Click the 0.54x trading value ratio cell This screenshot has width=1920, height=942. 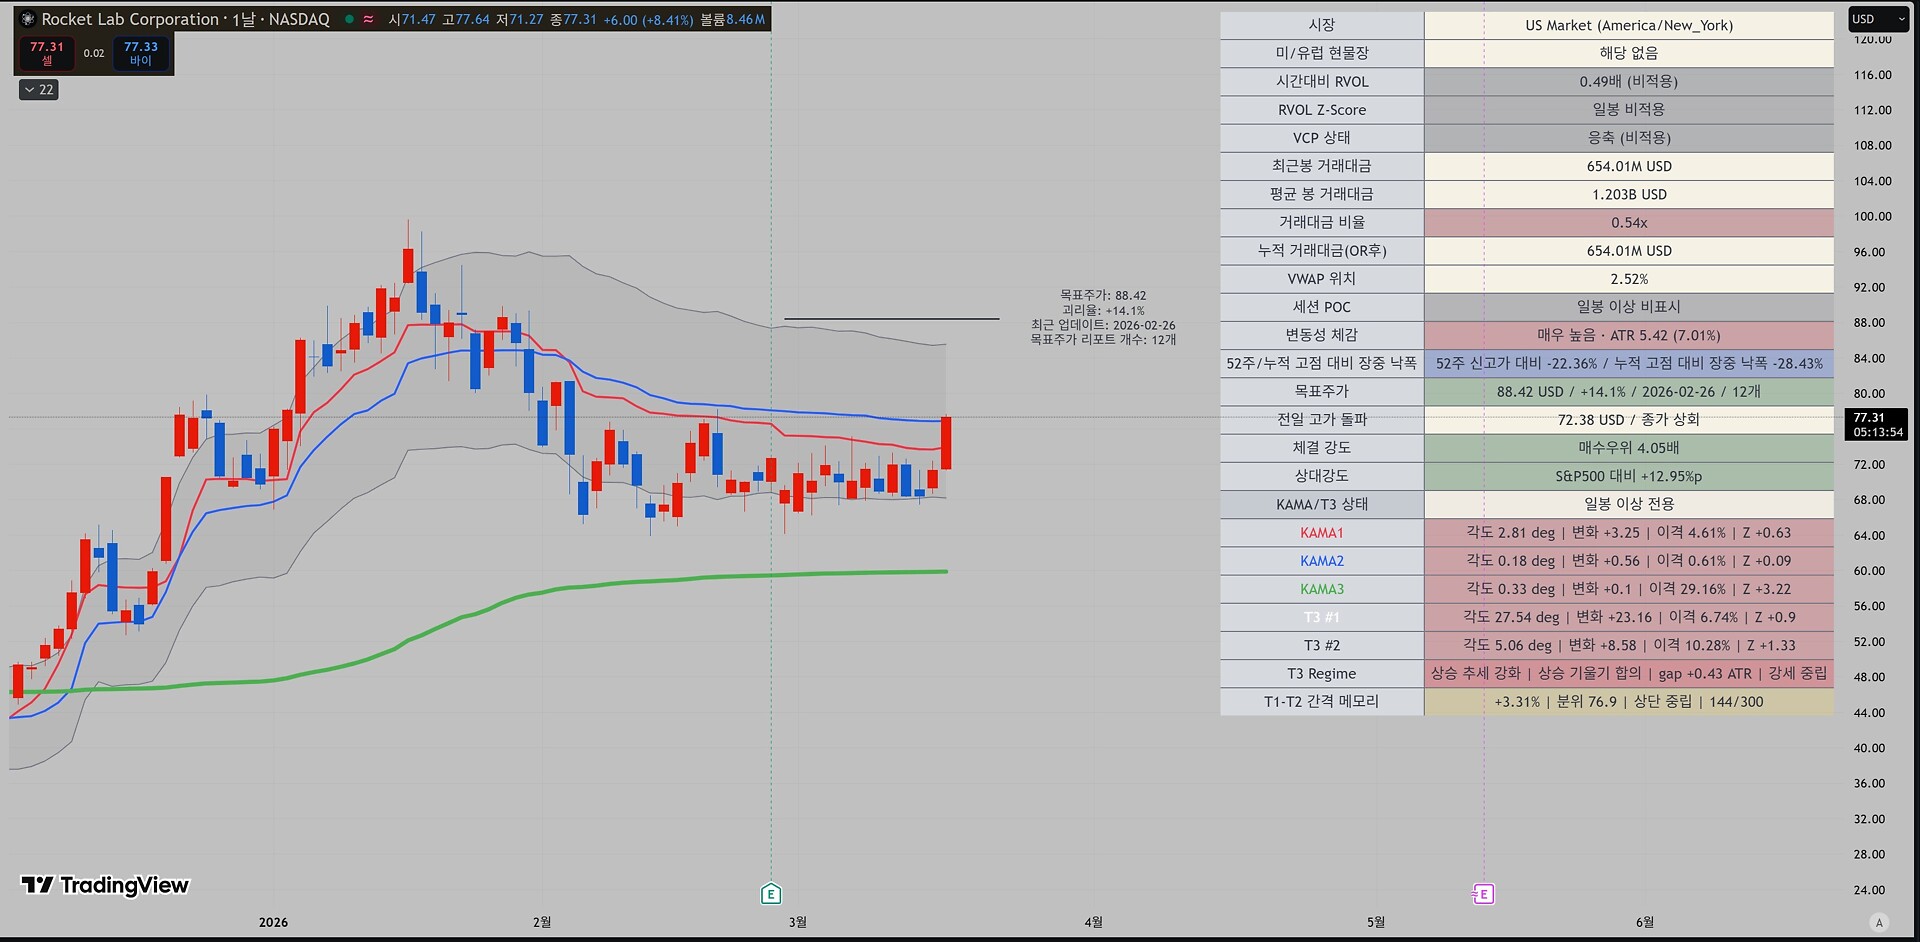1629,222
